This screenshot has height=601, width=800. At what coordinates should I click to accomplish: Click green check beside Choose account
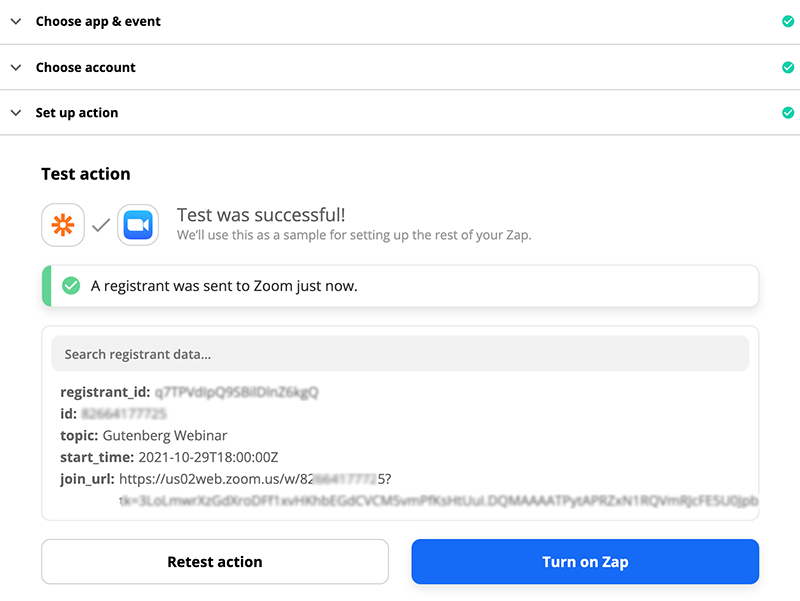[x=788, y=67]
